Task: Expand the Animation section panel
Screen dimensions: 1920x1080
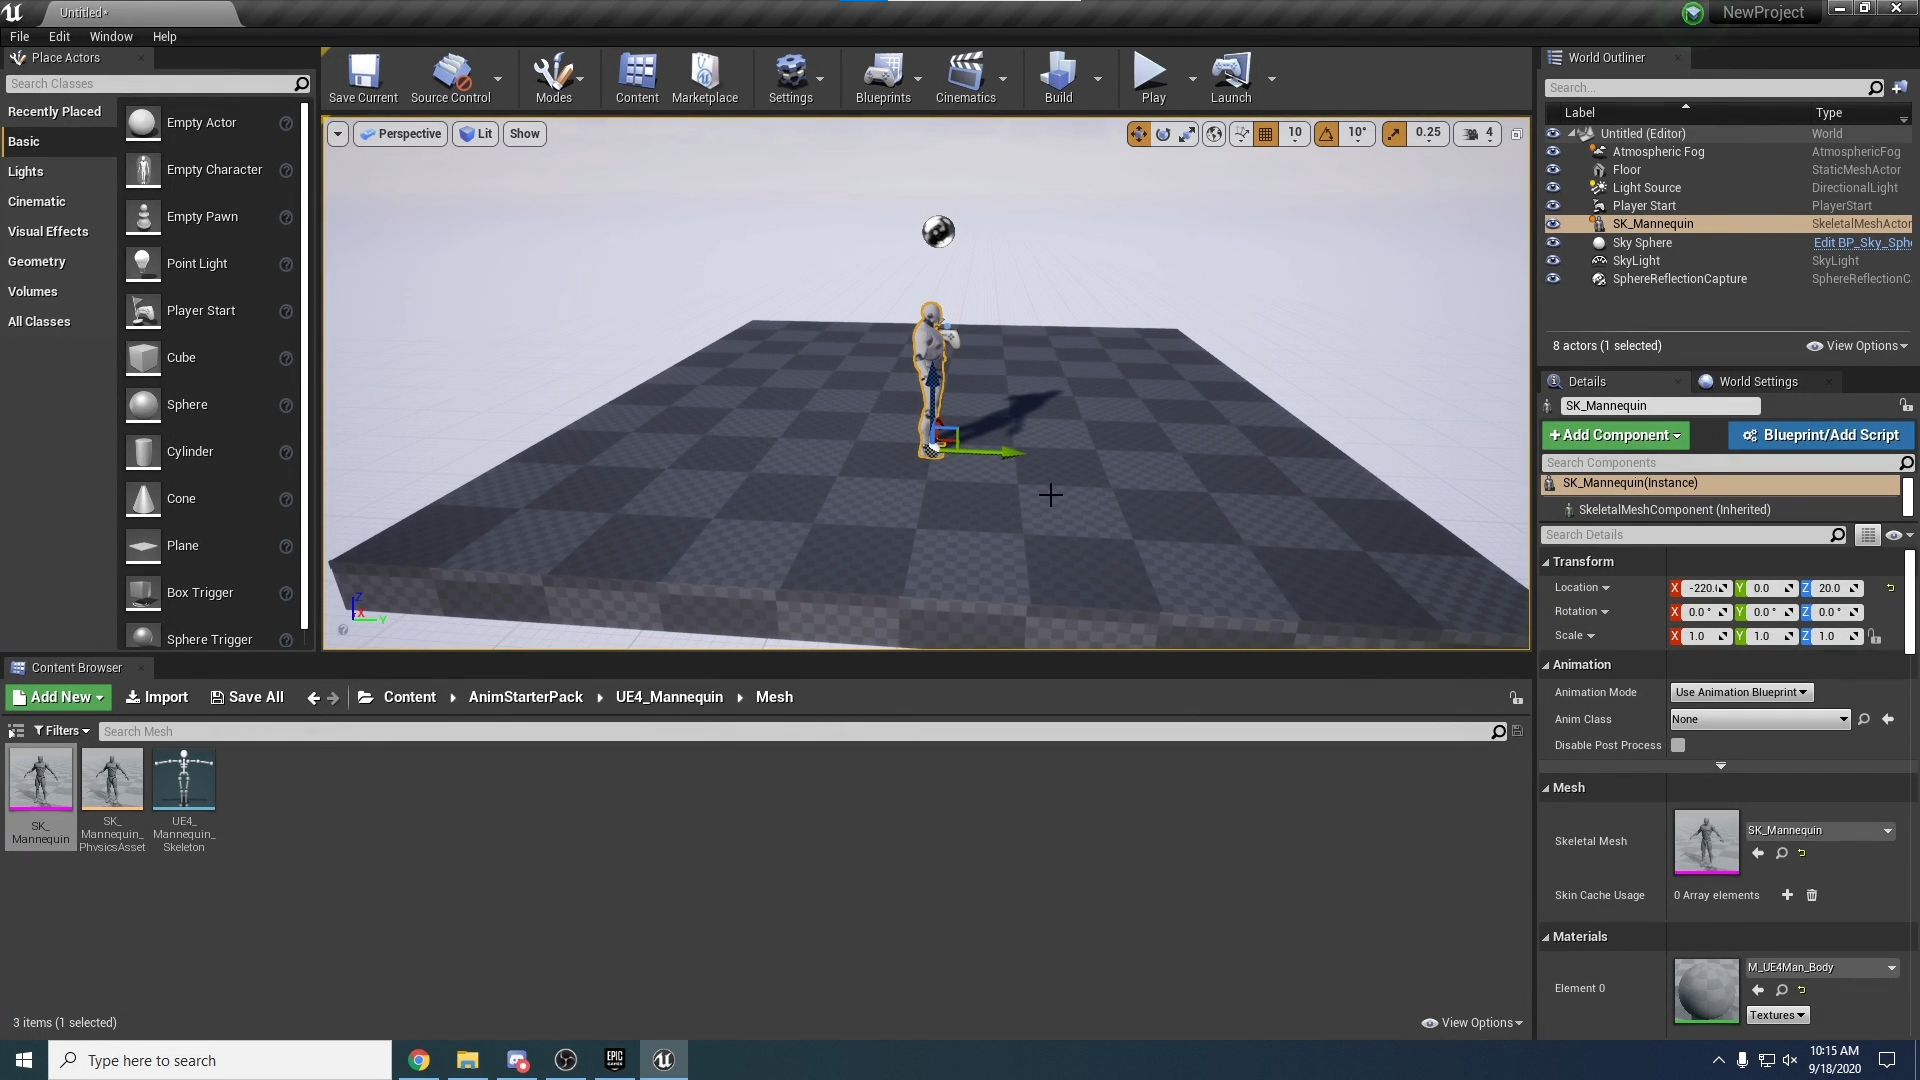Action: [1549, 663]
